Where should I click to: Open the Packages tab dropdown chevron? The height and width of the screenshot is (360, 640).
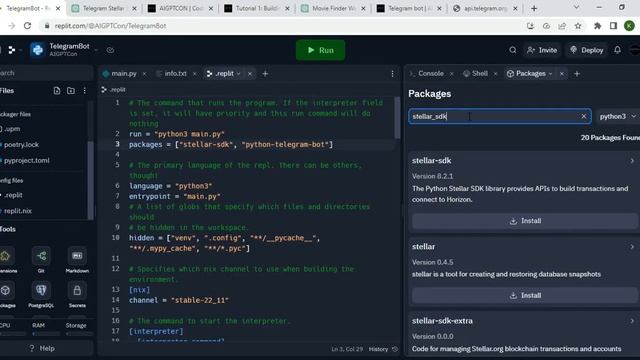(551, 74)
